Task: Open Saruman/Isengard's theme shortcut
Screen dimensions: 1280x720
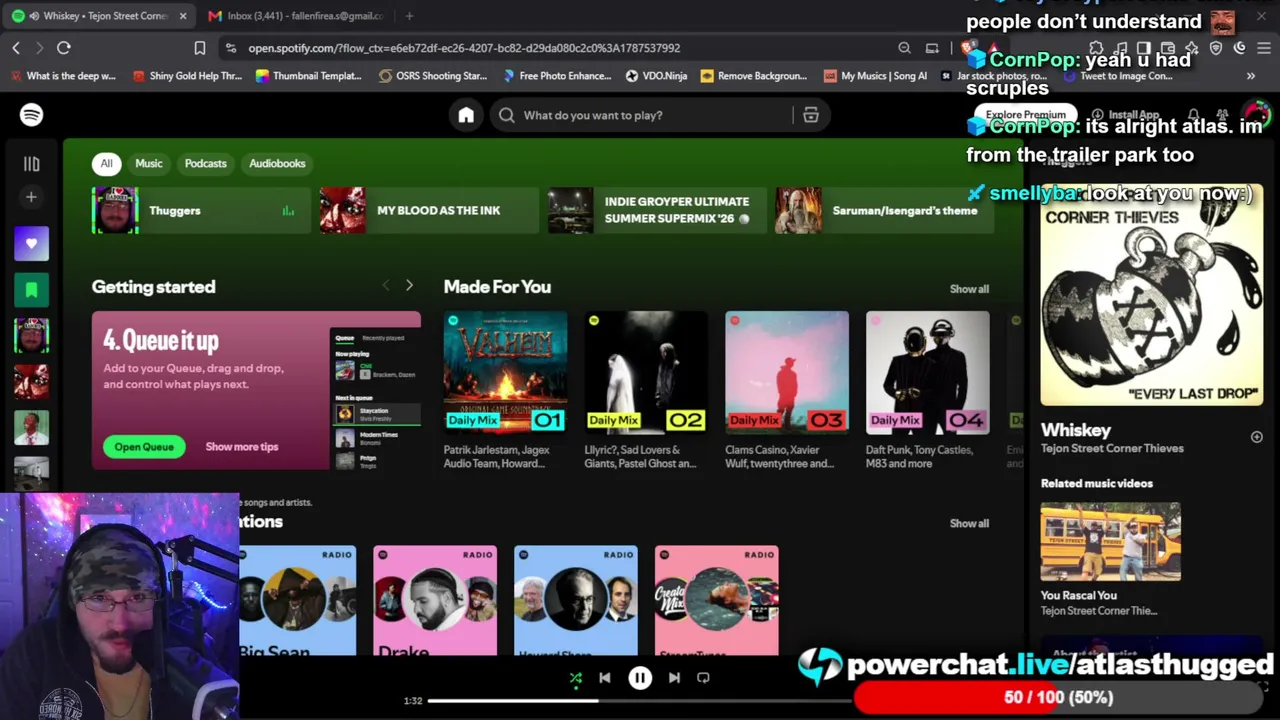Action: [885, 211]
